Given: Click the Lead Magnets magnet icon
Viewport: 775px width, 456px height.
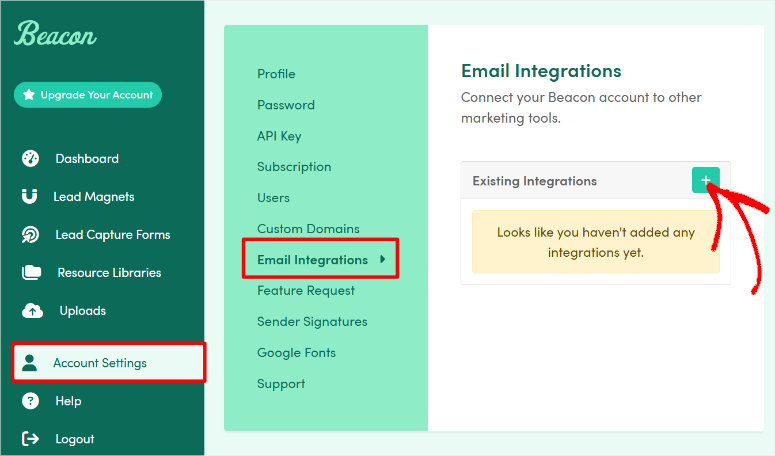Looking at the screenshot, I should (30, 197).
